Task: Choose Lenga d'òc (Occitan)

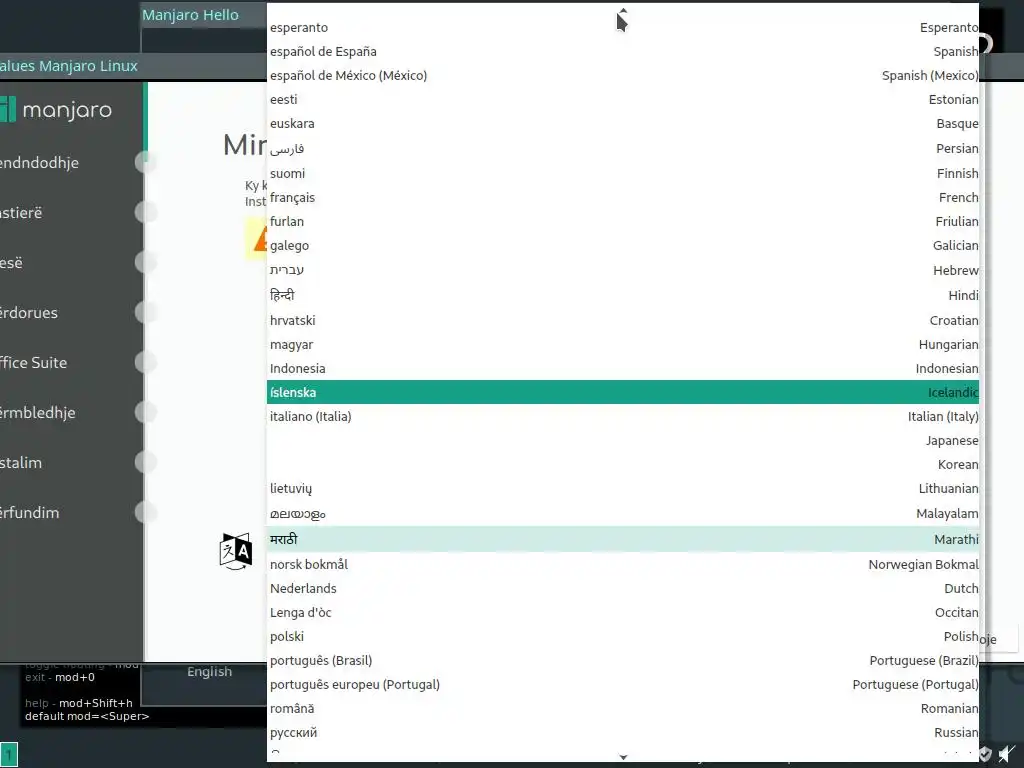Action: pyautogui.click(x=623, y=613)
